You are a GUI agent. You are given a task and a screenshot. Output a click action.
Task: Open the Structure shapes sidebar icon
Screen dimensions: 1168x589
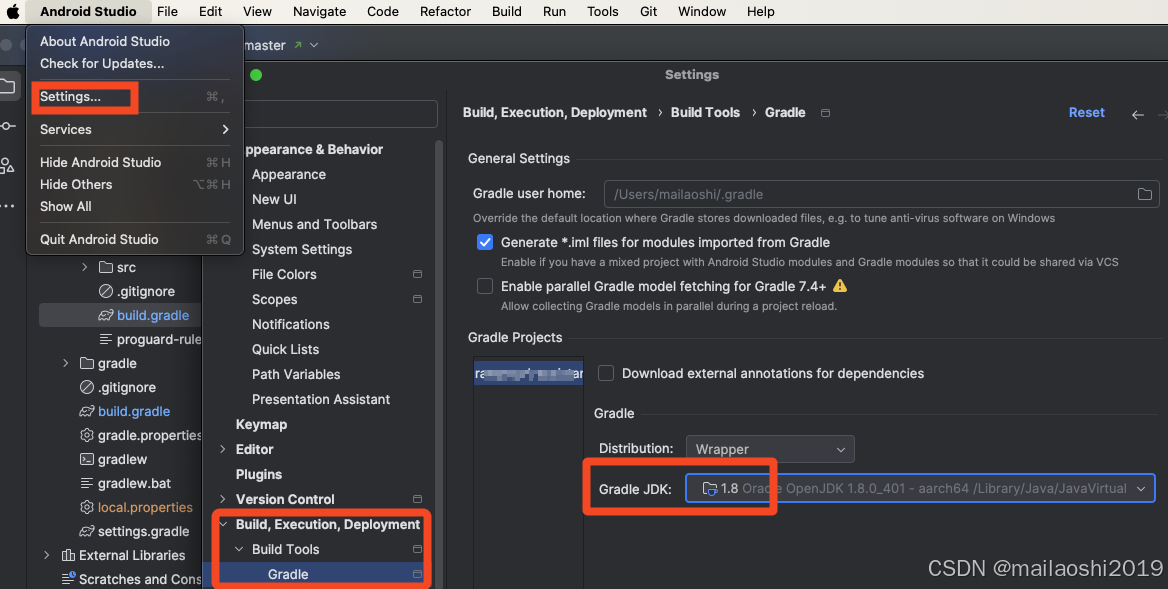[x=7, y=165]
